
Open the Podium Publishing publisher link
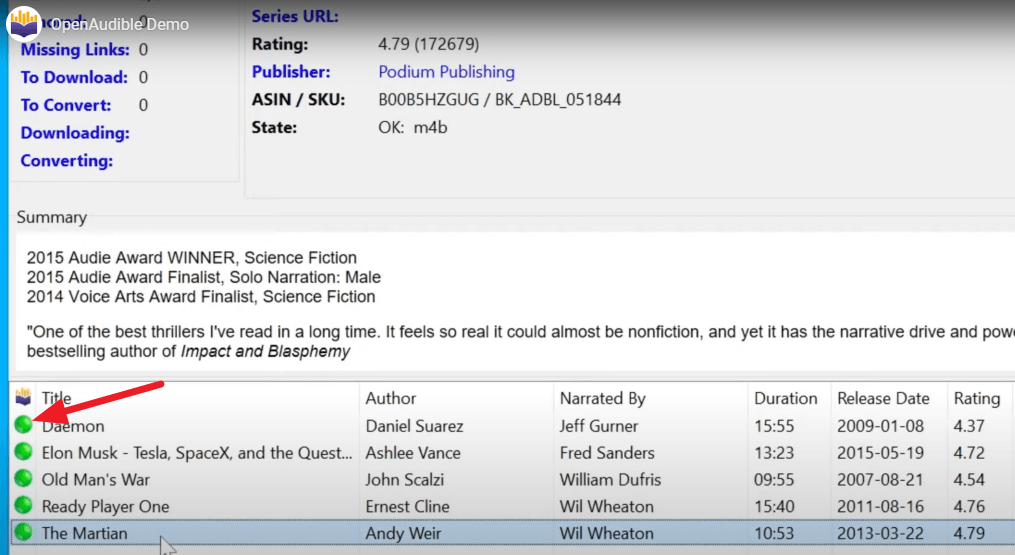446,72
